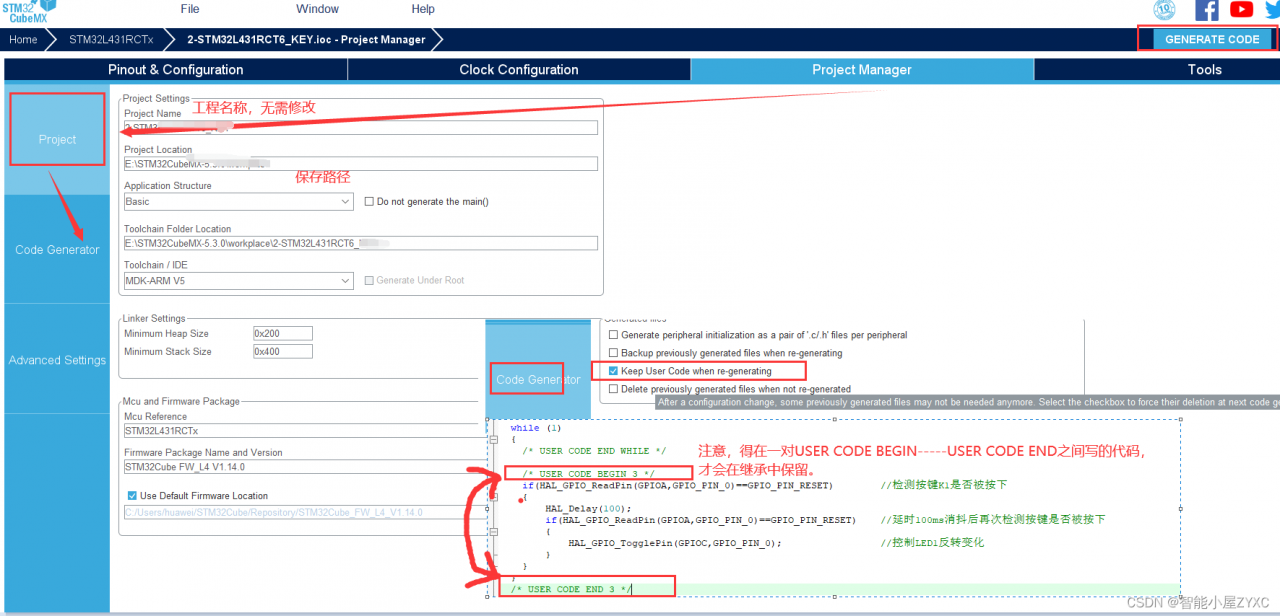This screenshot has height=616, width=1280.
Task: Collapse the while (1) code fold marker
Action: 495,439
